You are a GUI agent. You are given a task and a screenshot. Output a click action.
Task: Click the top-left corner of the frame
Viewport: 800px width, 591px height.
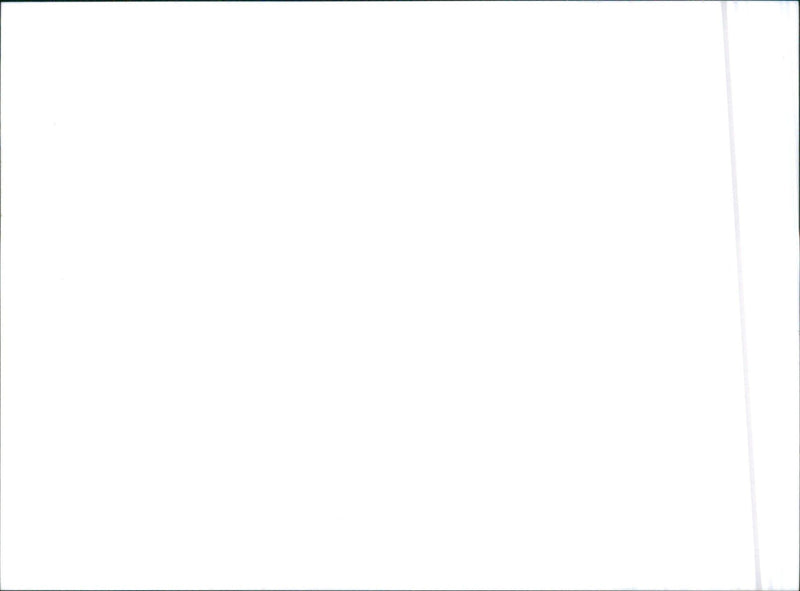coord(1,1)
